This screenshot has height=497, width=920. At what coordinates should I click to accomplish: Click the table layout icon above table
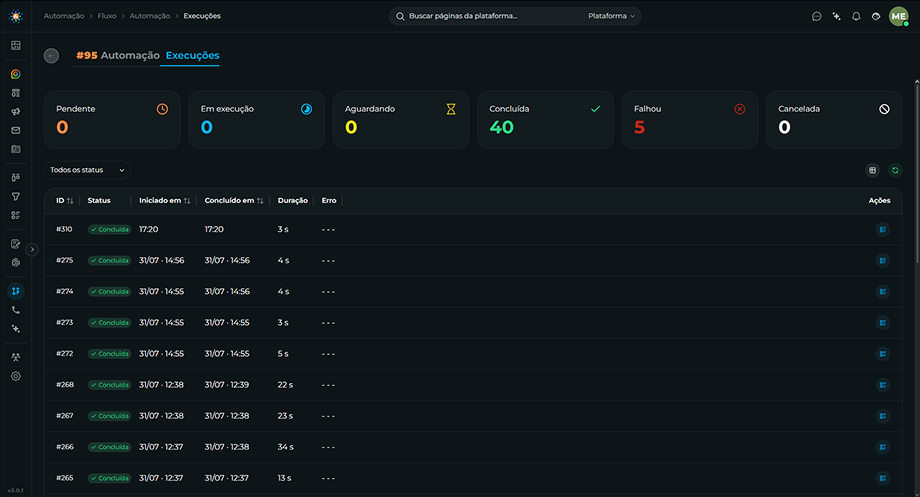click(872, 170)
